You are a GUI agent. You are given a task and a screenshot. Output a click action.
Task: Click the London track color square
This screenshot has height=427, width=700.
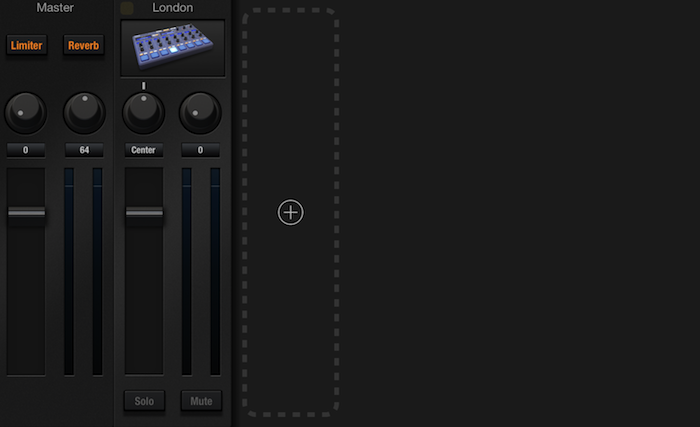(x=127, y=8)
